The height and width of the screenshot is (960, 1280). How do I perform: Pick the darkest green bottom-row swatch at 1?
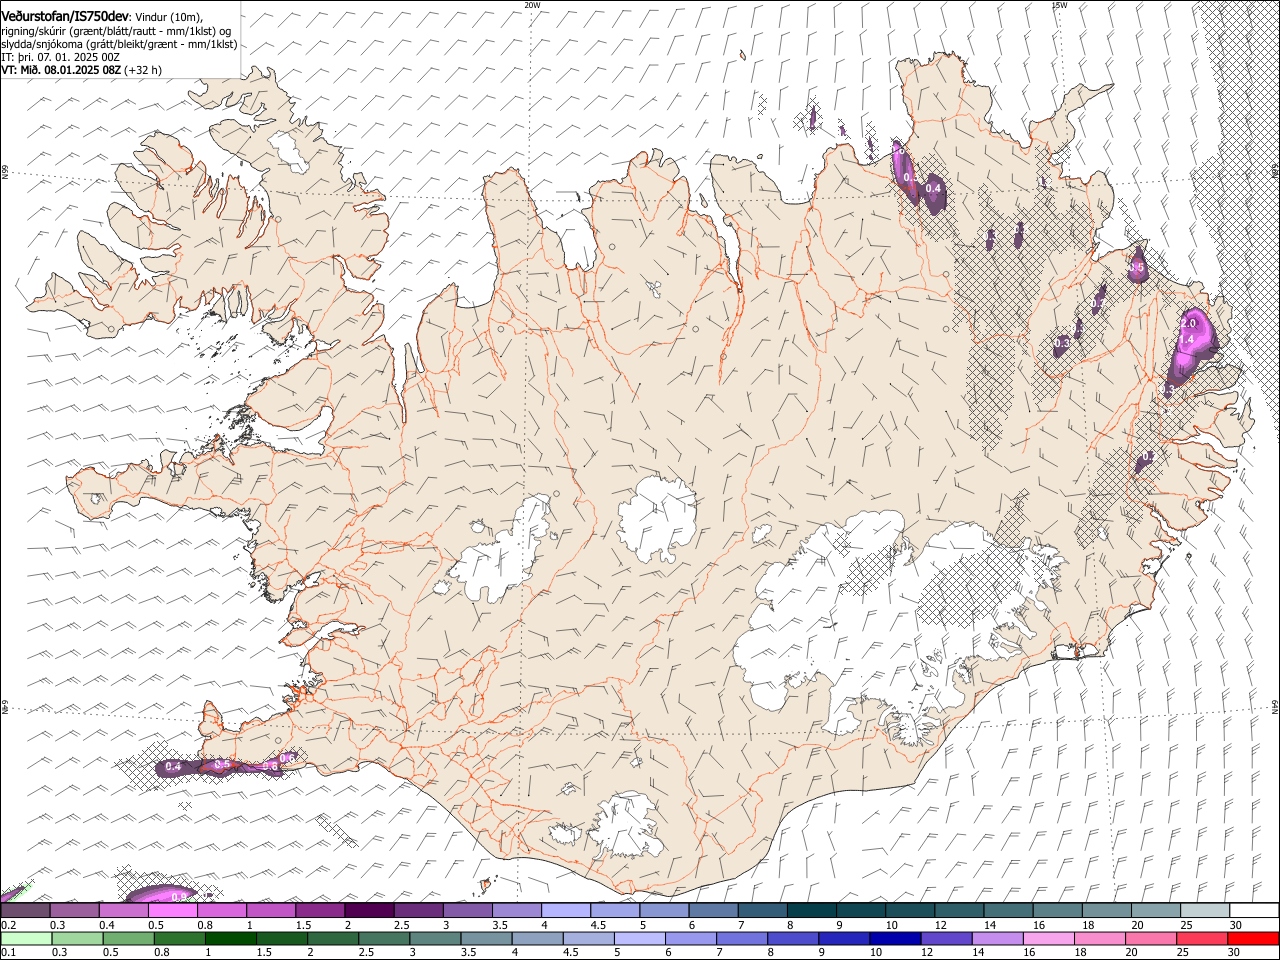pos(230,939)
